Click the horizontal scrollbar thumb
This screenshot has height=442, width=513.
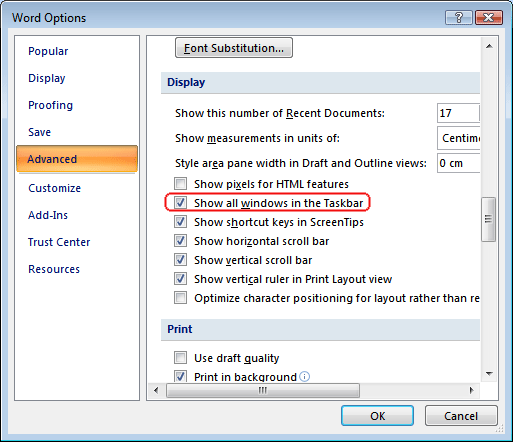[263, 390]
